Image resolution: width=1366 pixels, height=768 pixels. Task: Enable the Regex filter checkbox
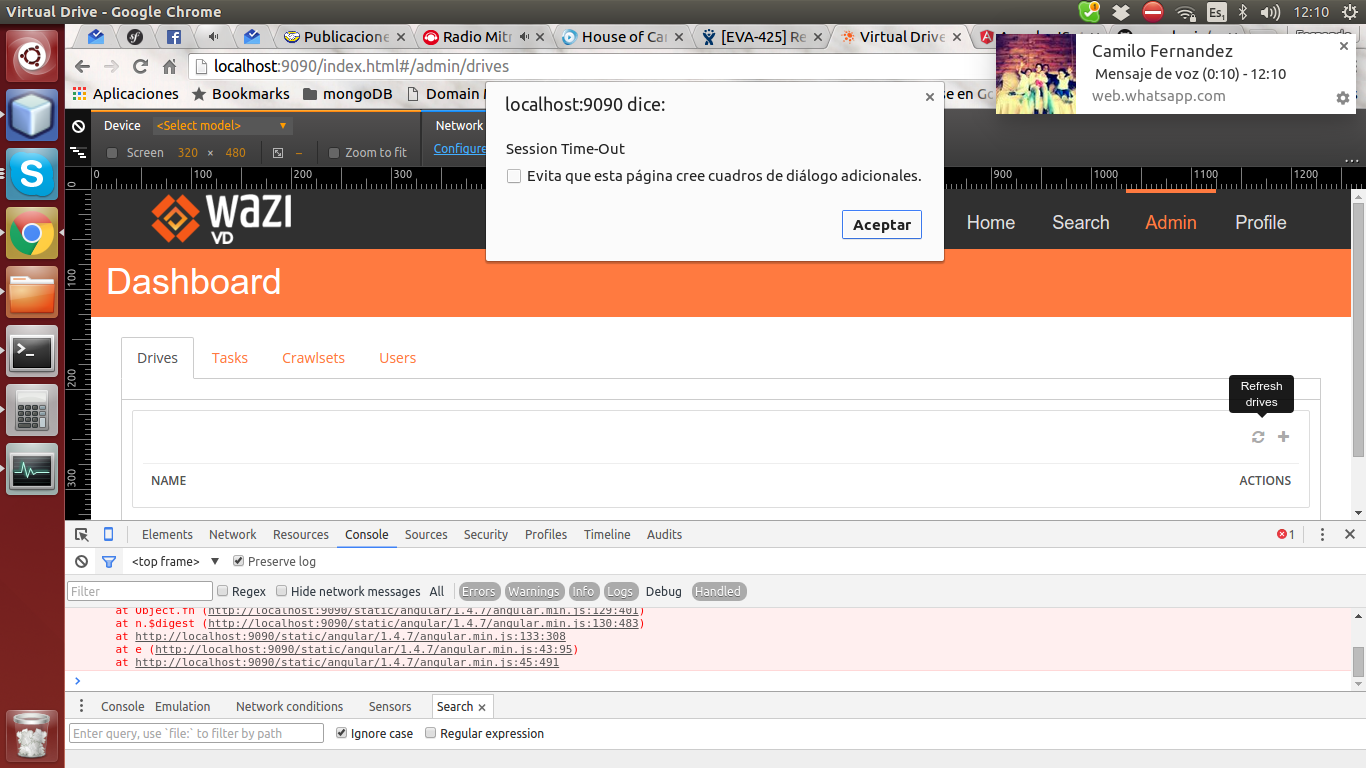(x=223, y=591)
